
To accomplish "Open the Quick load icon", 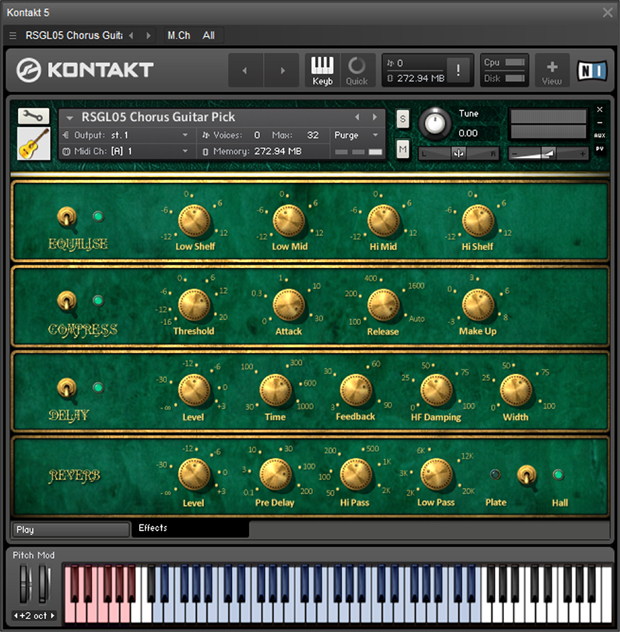I will point(357,71).
